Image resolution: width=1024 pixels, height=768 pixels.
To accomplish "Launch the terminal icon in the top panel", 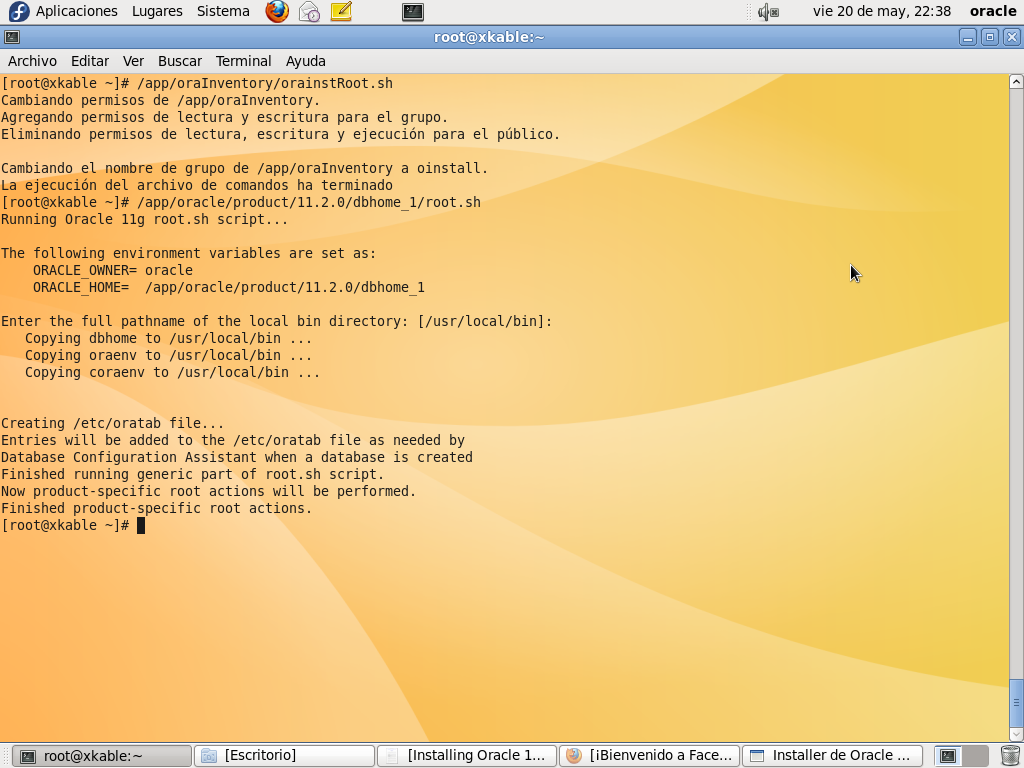I will (413, 11).
